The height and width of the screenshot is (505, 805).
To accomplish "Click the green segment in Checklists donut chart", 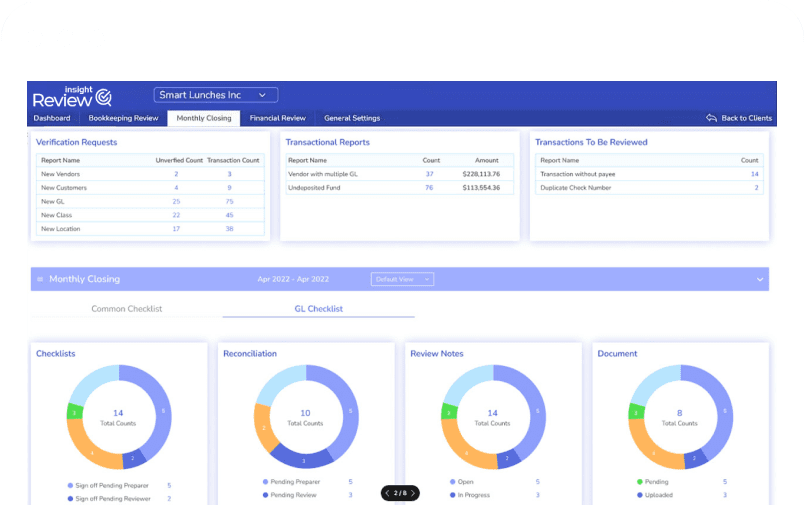I will [73, 412].
